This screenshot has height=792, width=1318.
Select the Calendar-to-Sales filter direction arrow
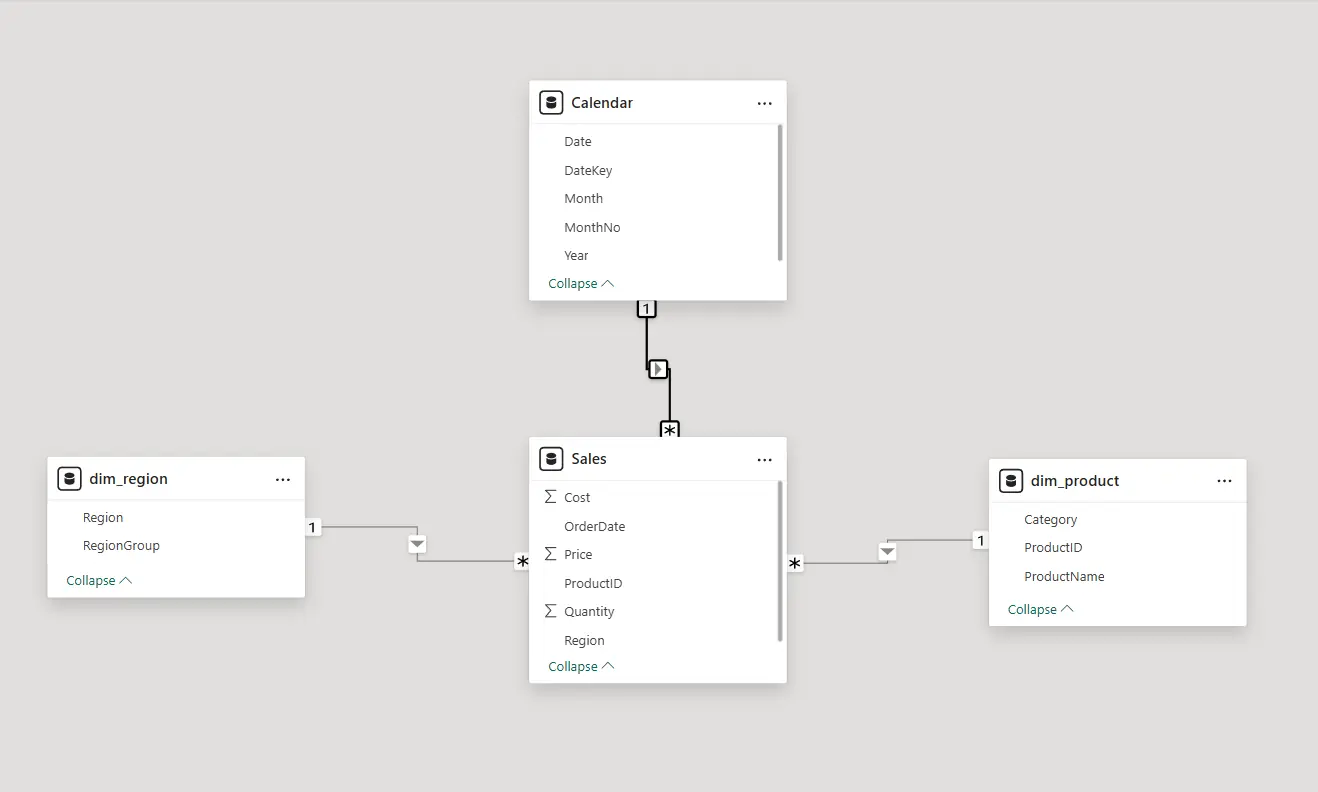pos(658,369)
